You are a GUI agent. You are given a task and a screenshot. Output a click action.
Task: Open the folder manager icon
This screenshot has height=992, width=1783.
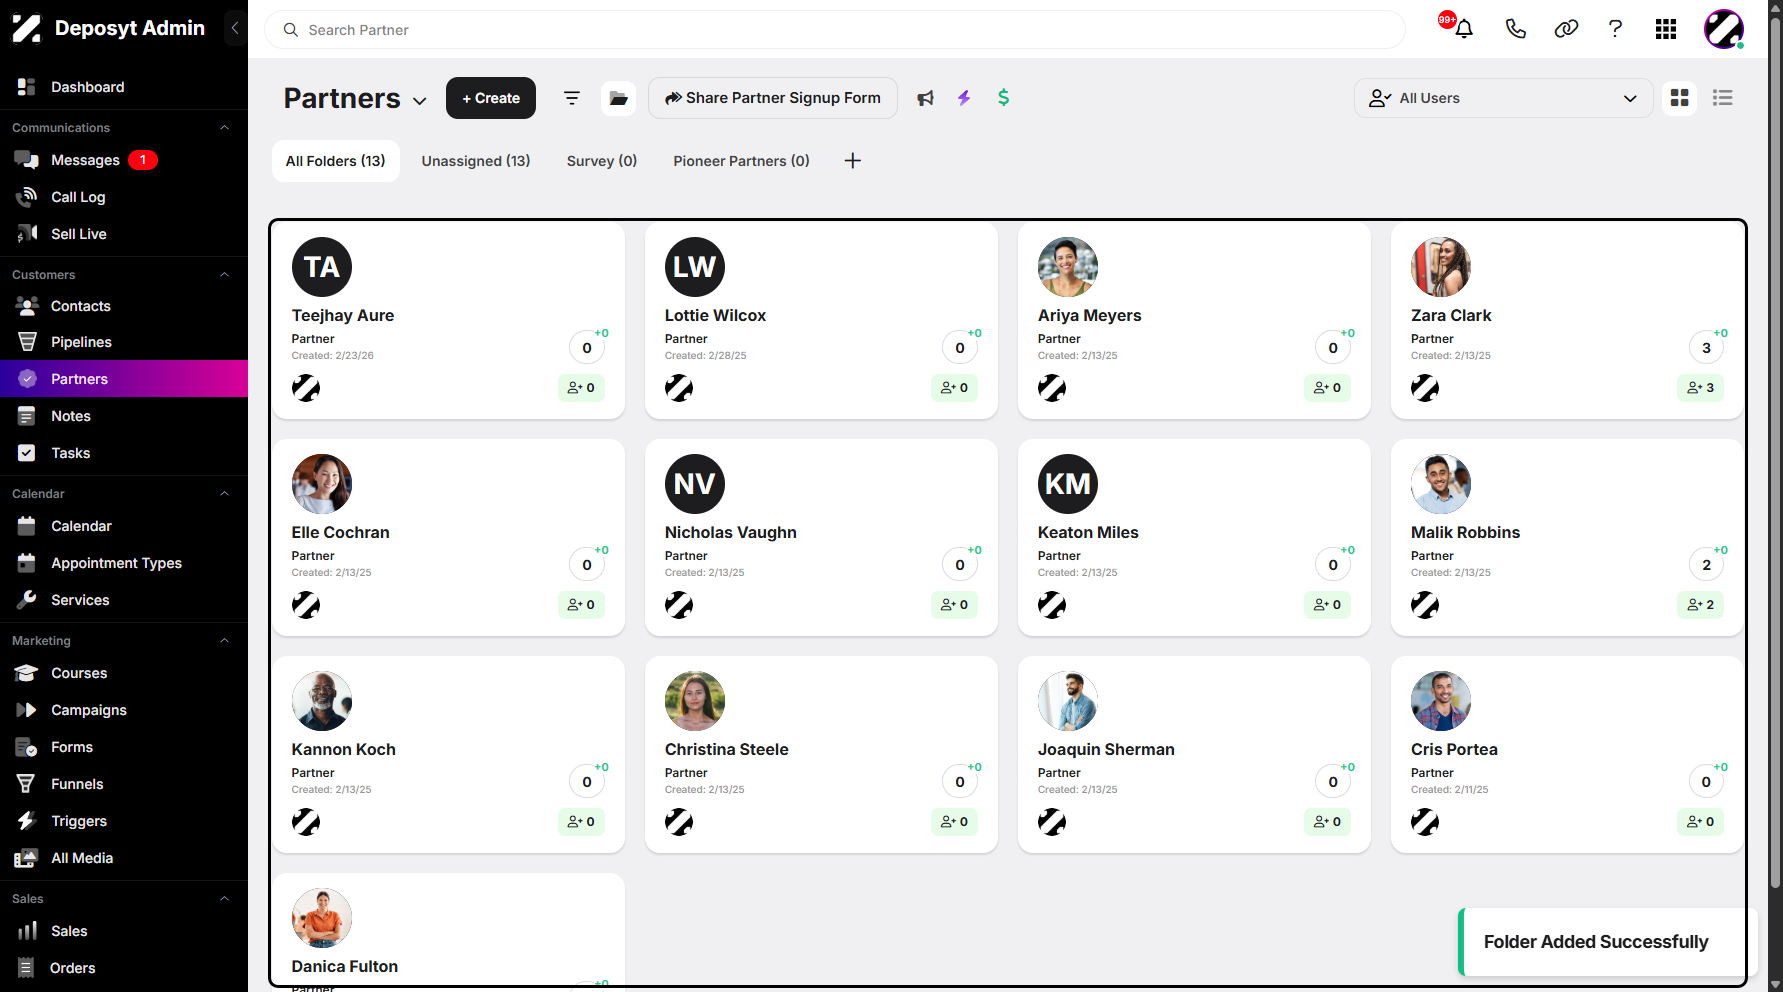[619, 98]
